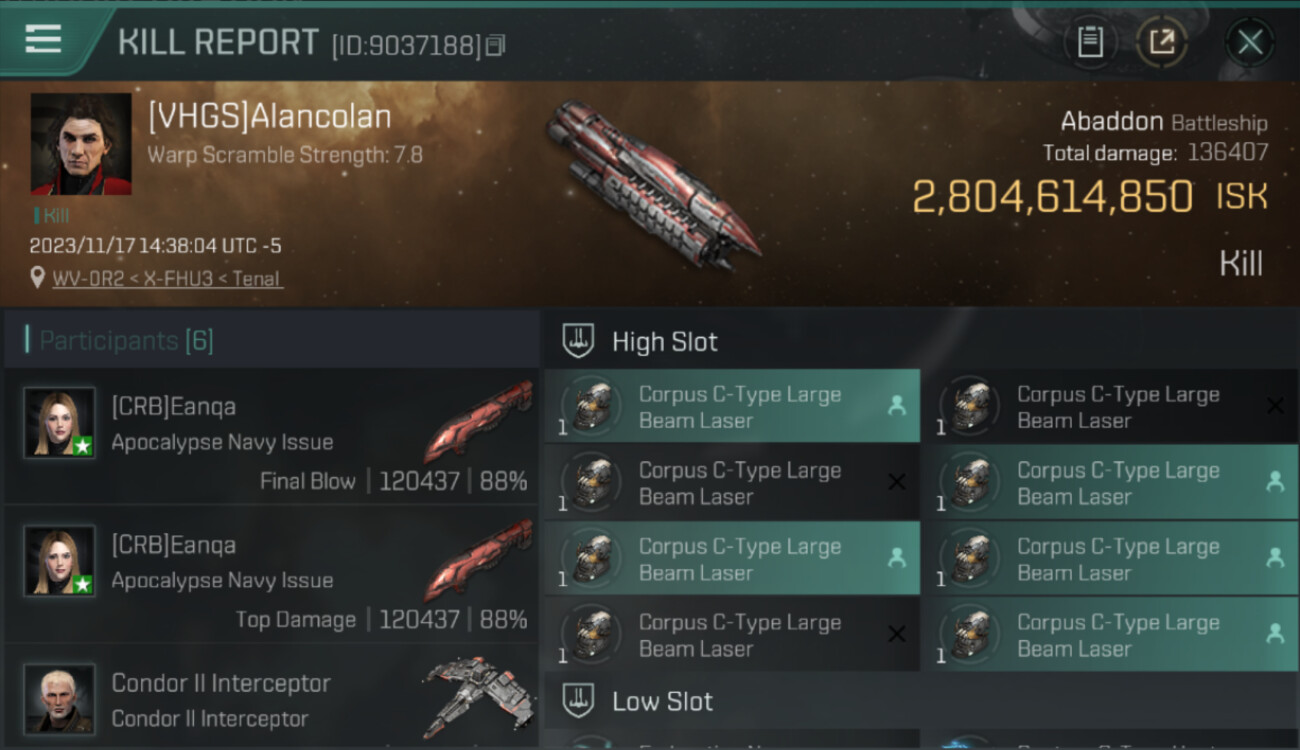
Task: Click the Condor II Interceptor ship image
Action: point(477,697)
